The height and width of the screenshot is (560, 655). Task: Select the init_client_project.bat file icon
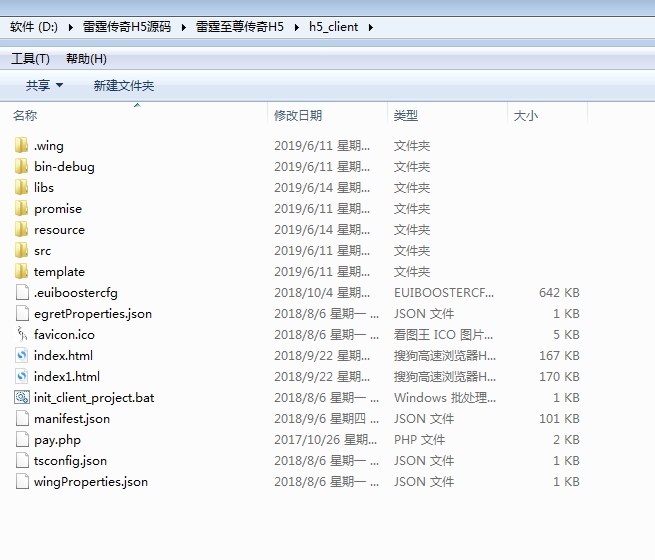(22, 398)
